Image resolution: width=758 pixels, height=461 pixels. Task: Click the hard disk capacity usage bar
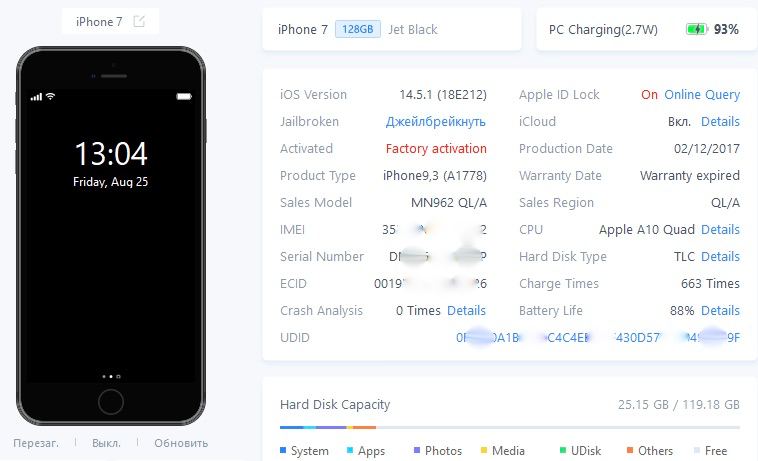510,427
